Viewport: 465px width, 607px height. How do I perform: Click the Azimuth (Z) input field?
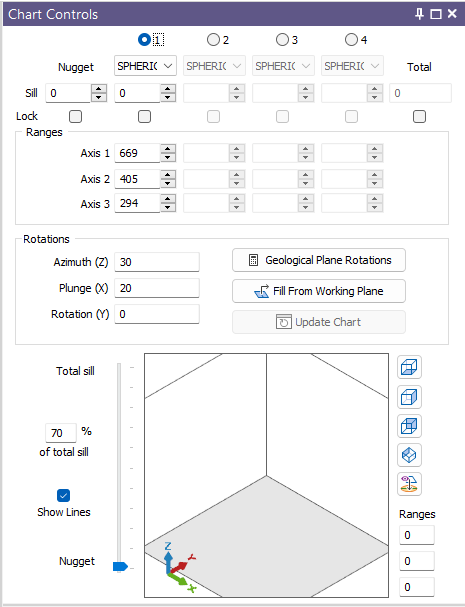point(157,262)
